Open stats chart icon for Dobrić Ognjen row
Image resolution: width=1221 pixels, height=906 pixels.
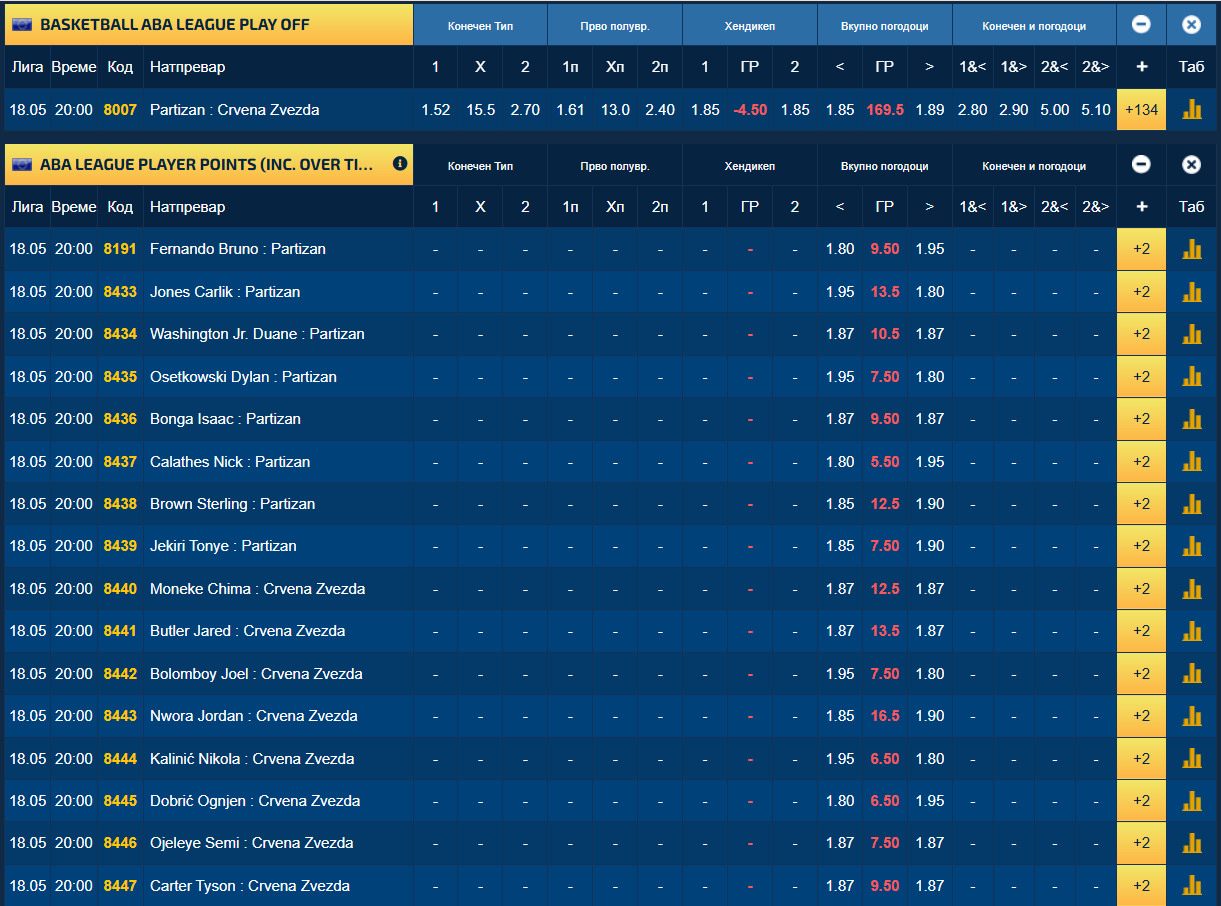(x=1192, y=801)
